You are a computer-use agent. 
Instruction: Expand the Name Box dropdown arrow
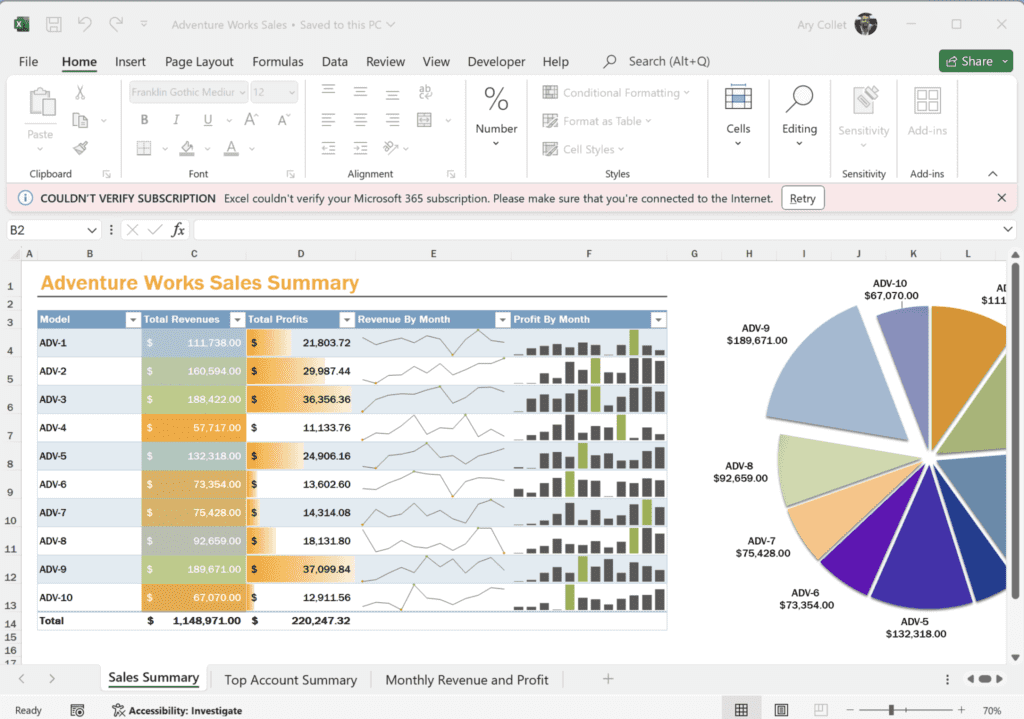click(x=92, y=230)
